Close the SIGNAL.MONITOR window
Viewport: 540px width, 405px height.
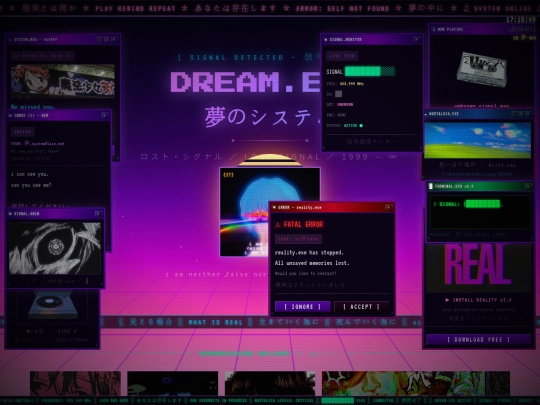click(x=417, y=39)
